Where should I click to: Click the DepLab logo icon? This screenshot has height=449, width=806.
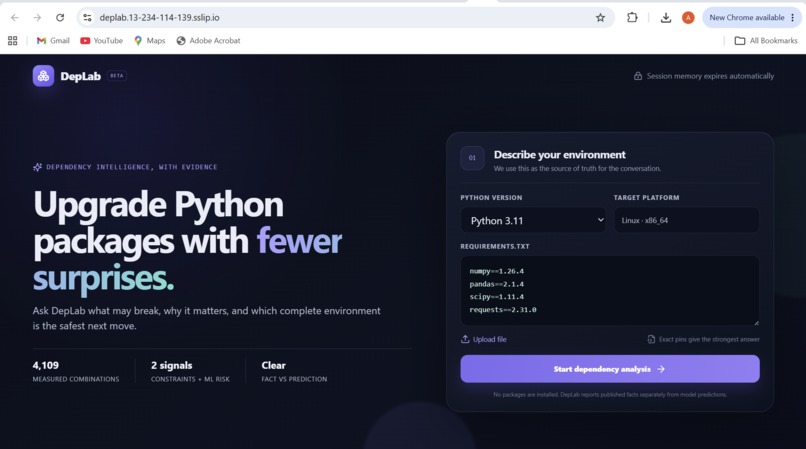[43, 76]
